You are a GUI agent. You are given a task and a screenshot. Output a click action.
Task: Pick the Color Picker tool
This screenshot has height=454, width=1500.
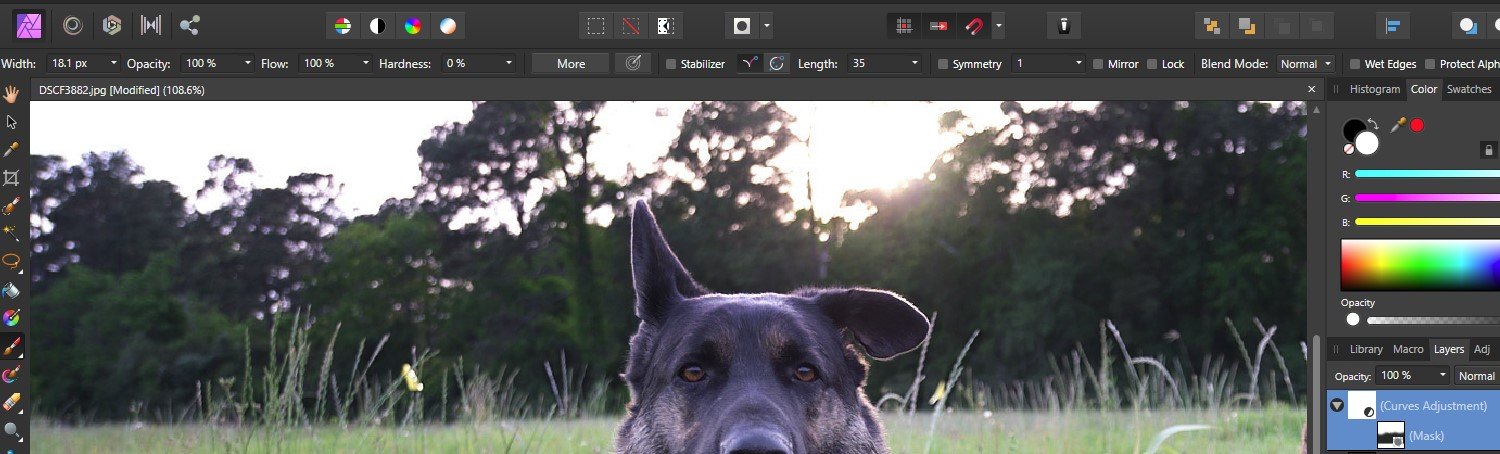[x=12, y=149]
